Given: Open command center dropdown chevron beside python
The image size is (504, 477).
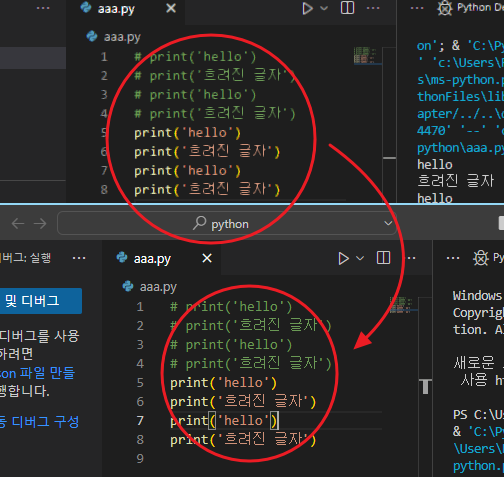Looking at the screenshot, I should 388,223.
